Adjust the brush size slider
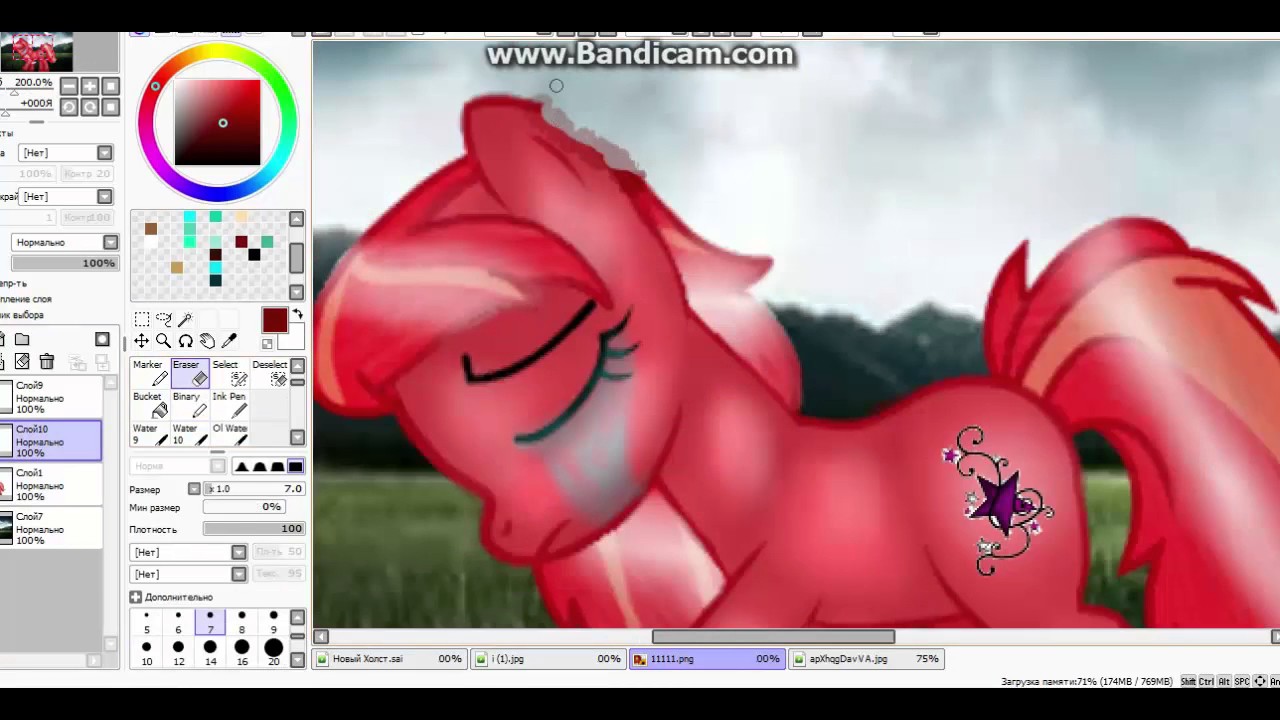Image resolution: width=1280 pixels, height=720 pixels. (254, 489)
